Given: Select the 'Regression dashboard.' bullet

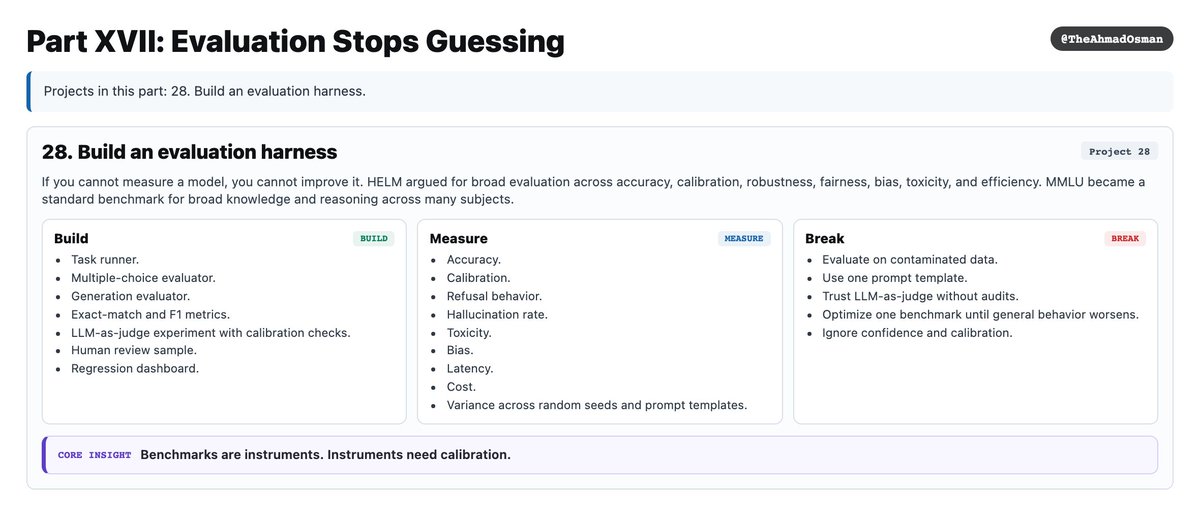Looking at the screenshot, I should (135, 369).
